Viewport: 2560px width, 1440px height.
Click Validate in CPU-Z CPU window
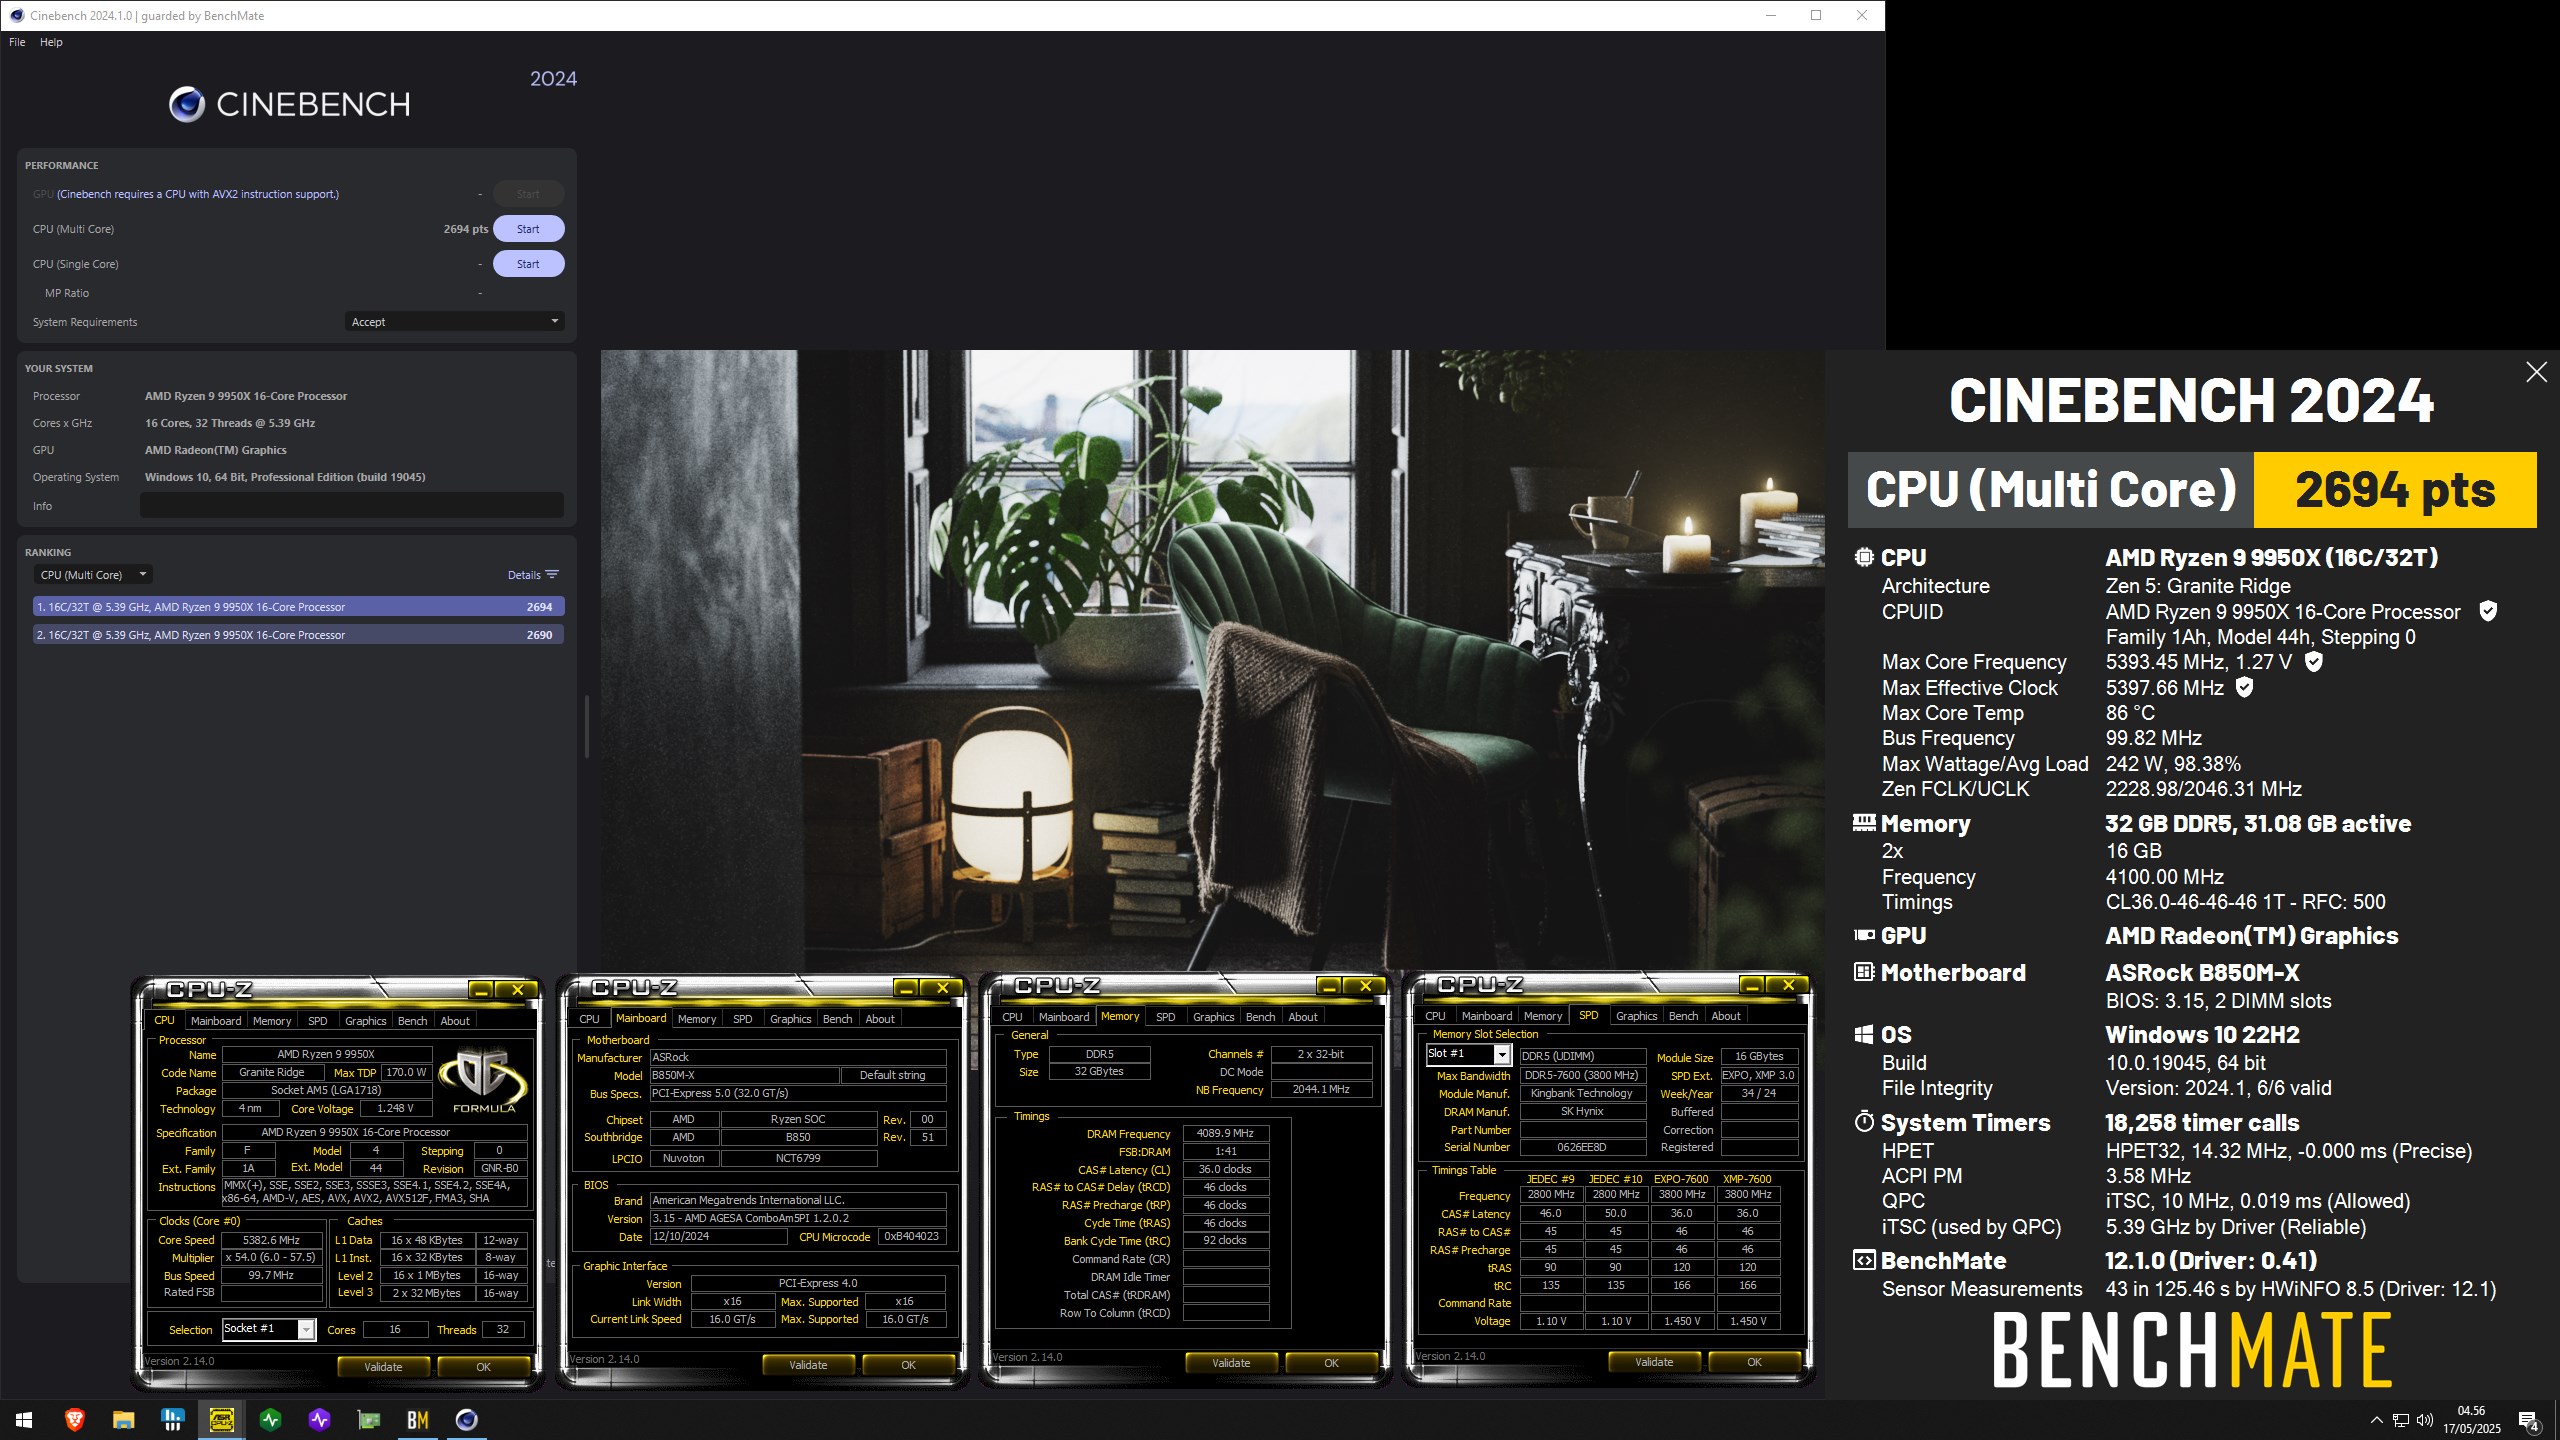tap(383, 1367)
